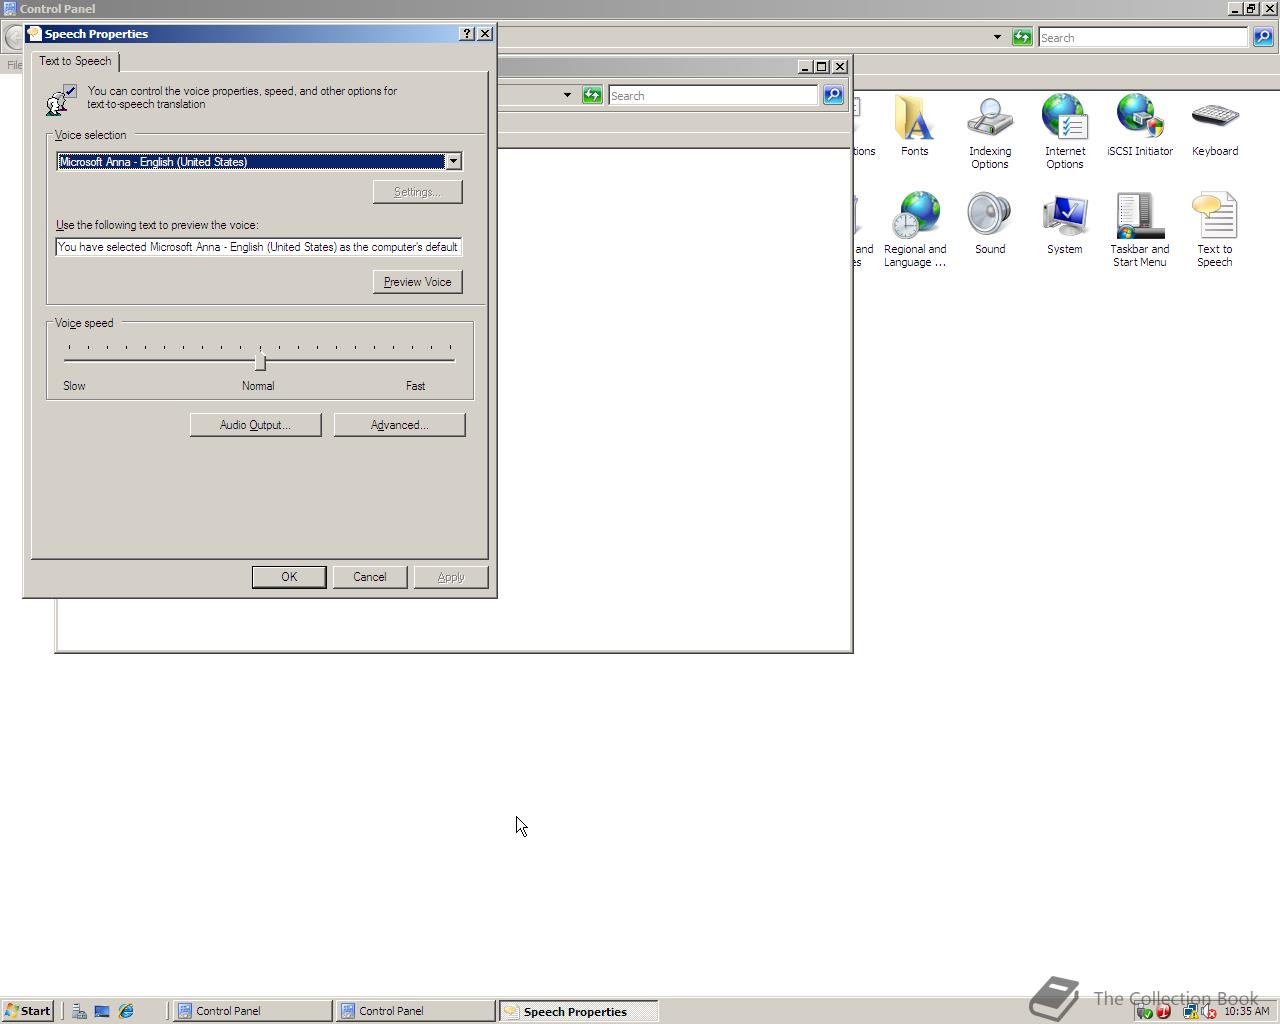Open the Keyboard control panel item

coord(1215,126)
